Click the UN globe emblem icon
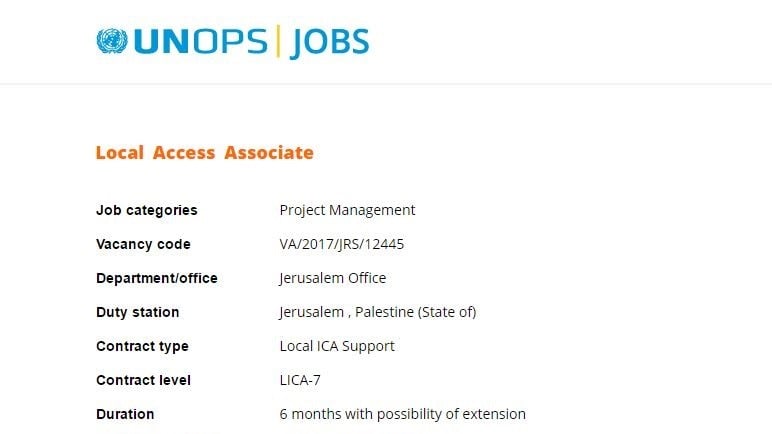 112,41
